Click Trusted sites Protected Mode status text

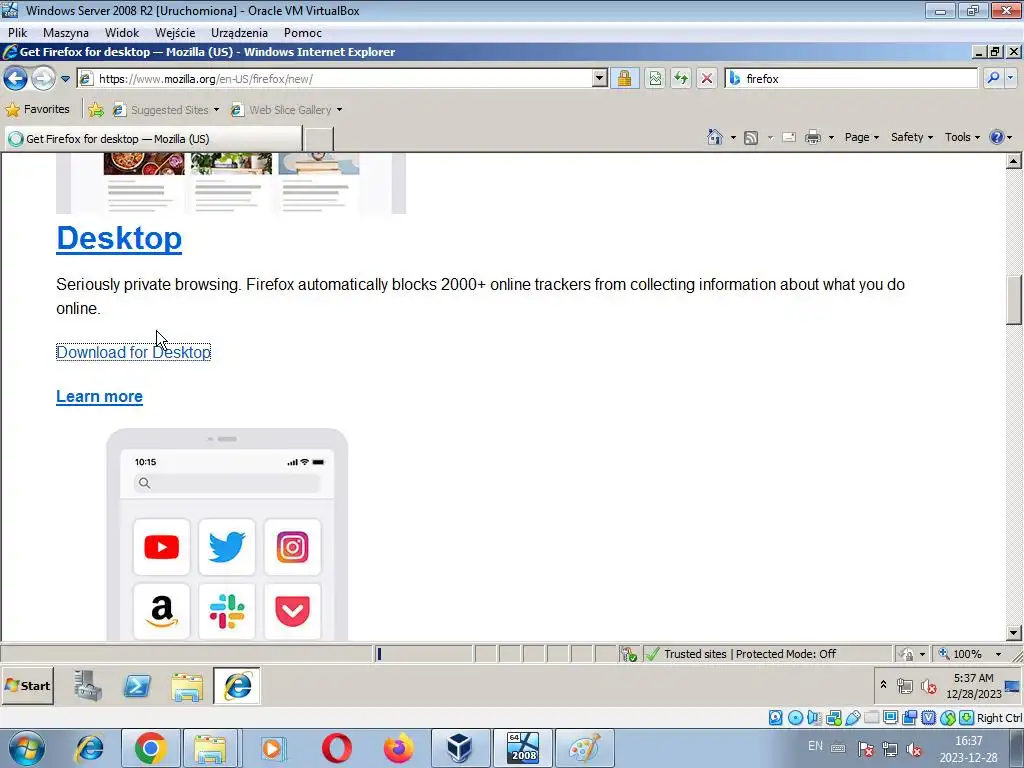(x=750, y=654)
